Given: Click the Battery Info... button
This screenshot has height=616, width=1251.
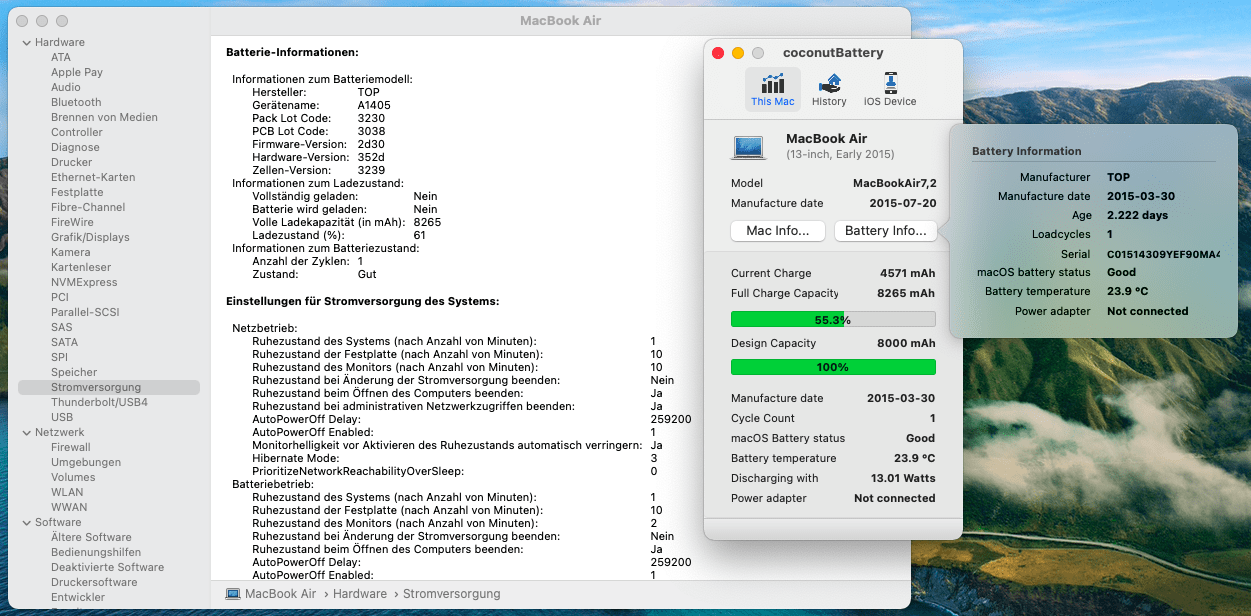Looking at the screenshot, I should click(x=886, y=231).
